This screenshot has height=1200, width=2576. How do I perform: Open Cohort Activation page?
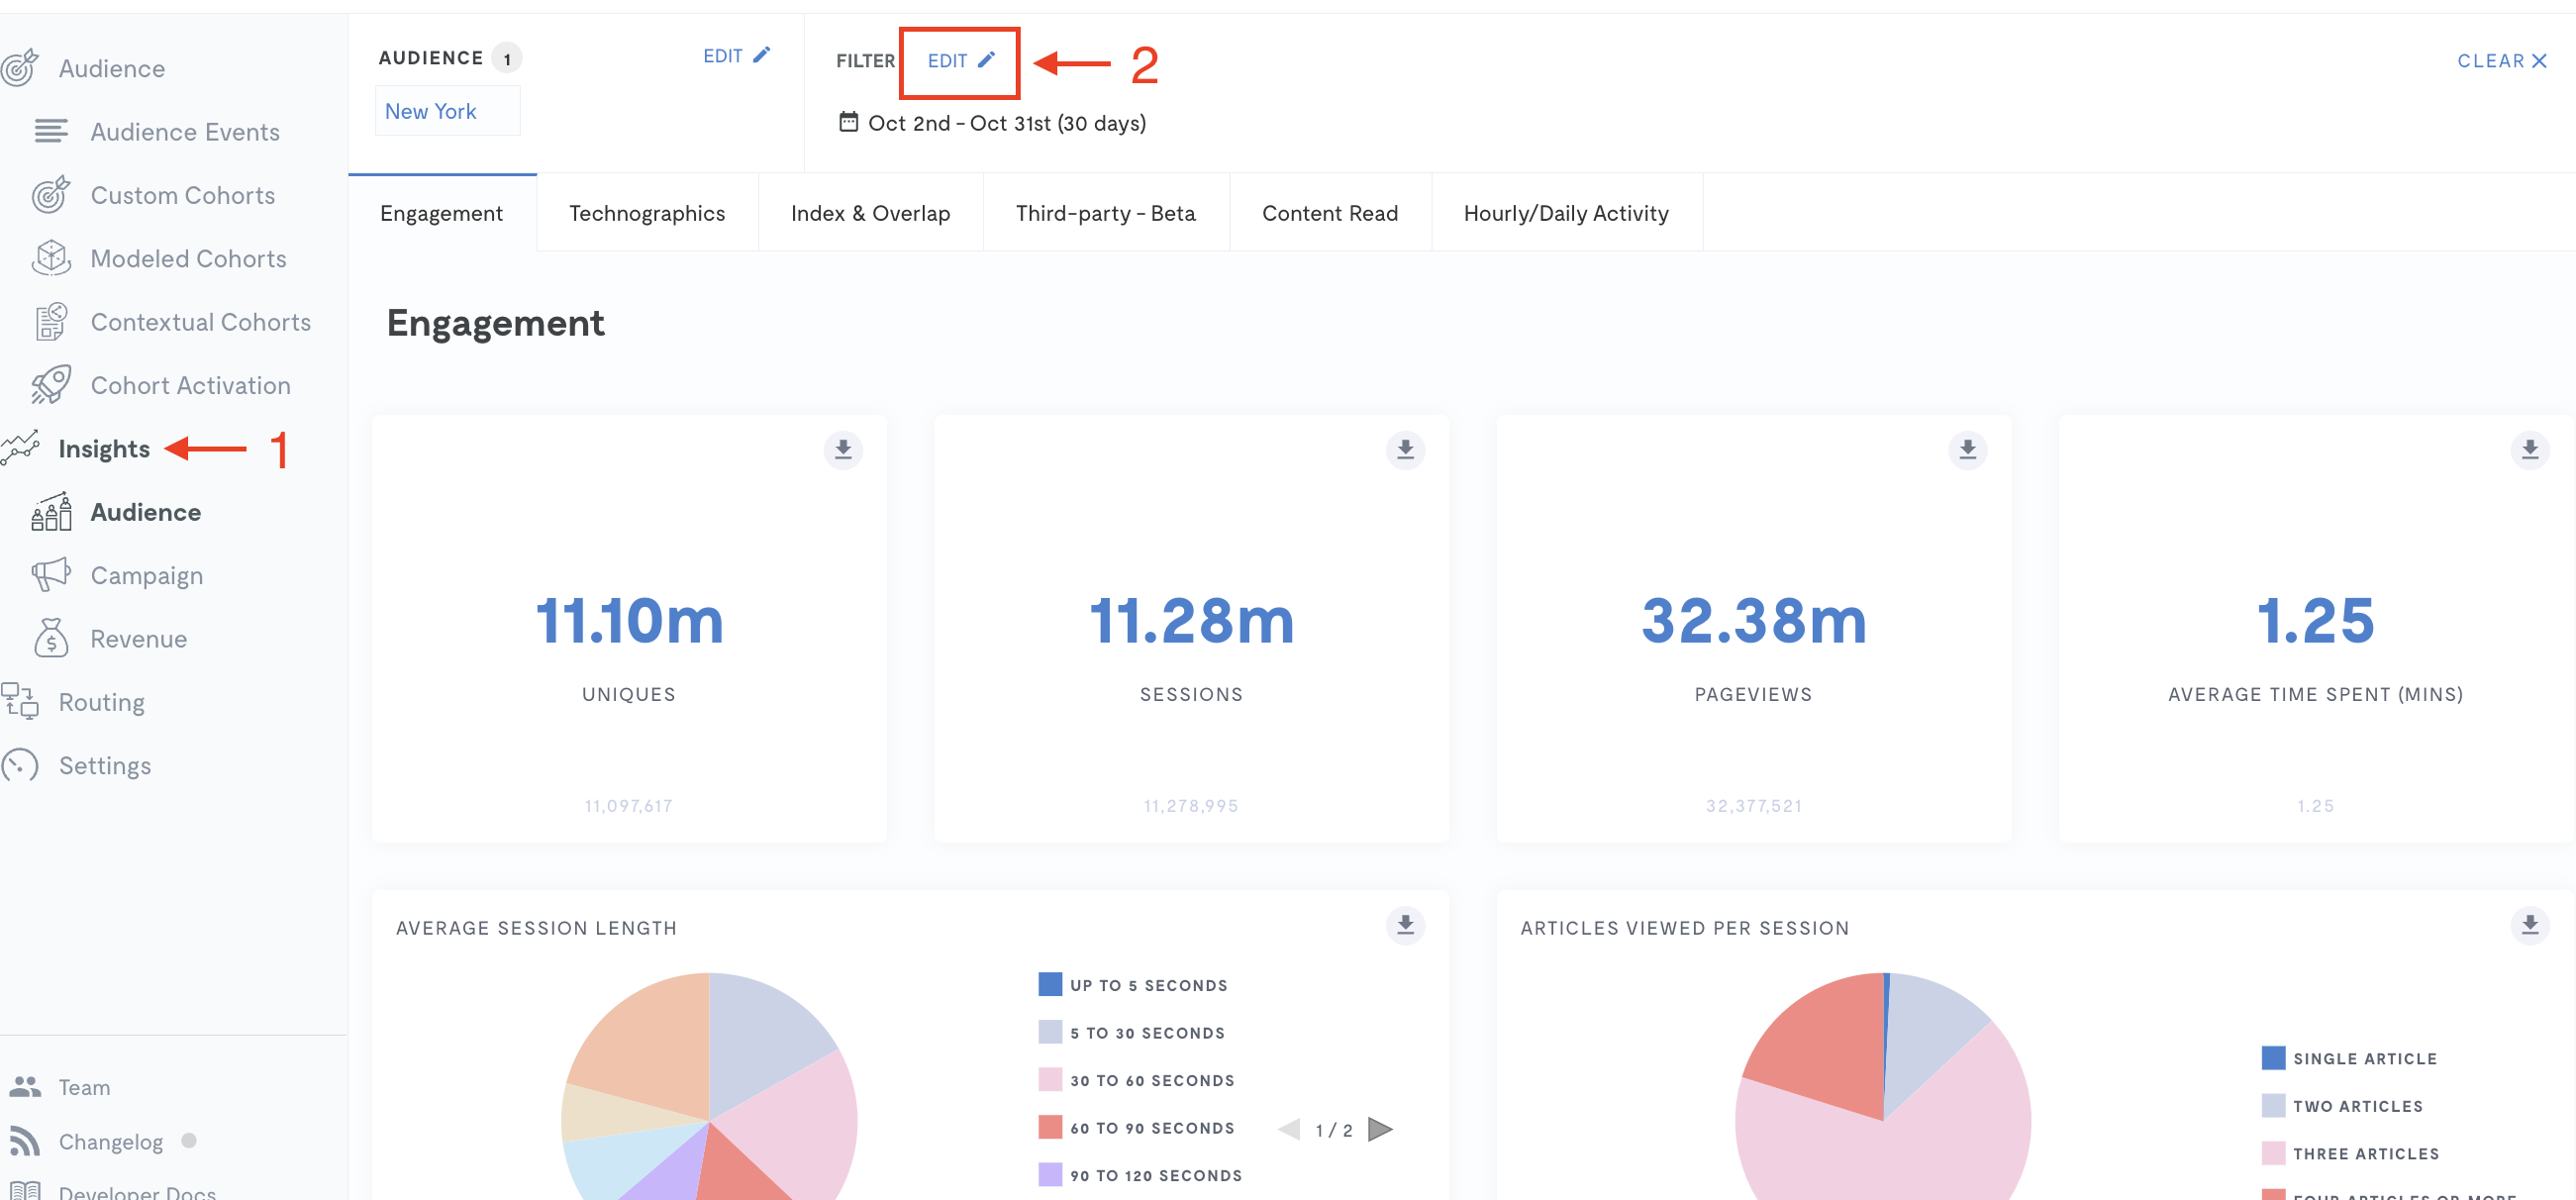click(190, 385)
